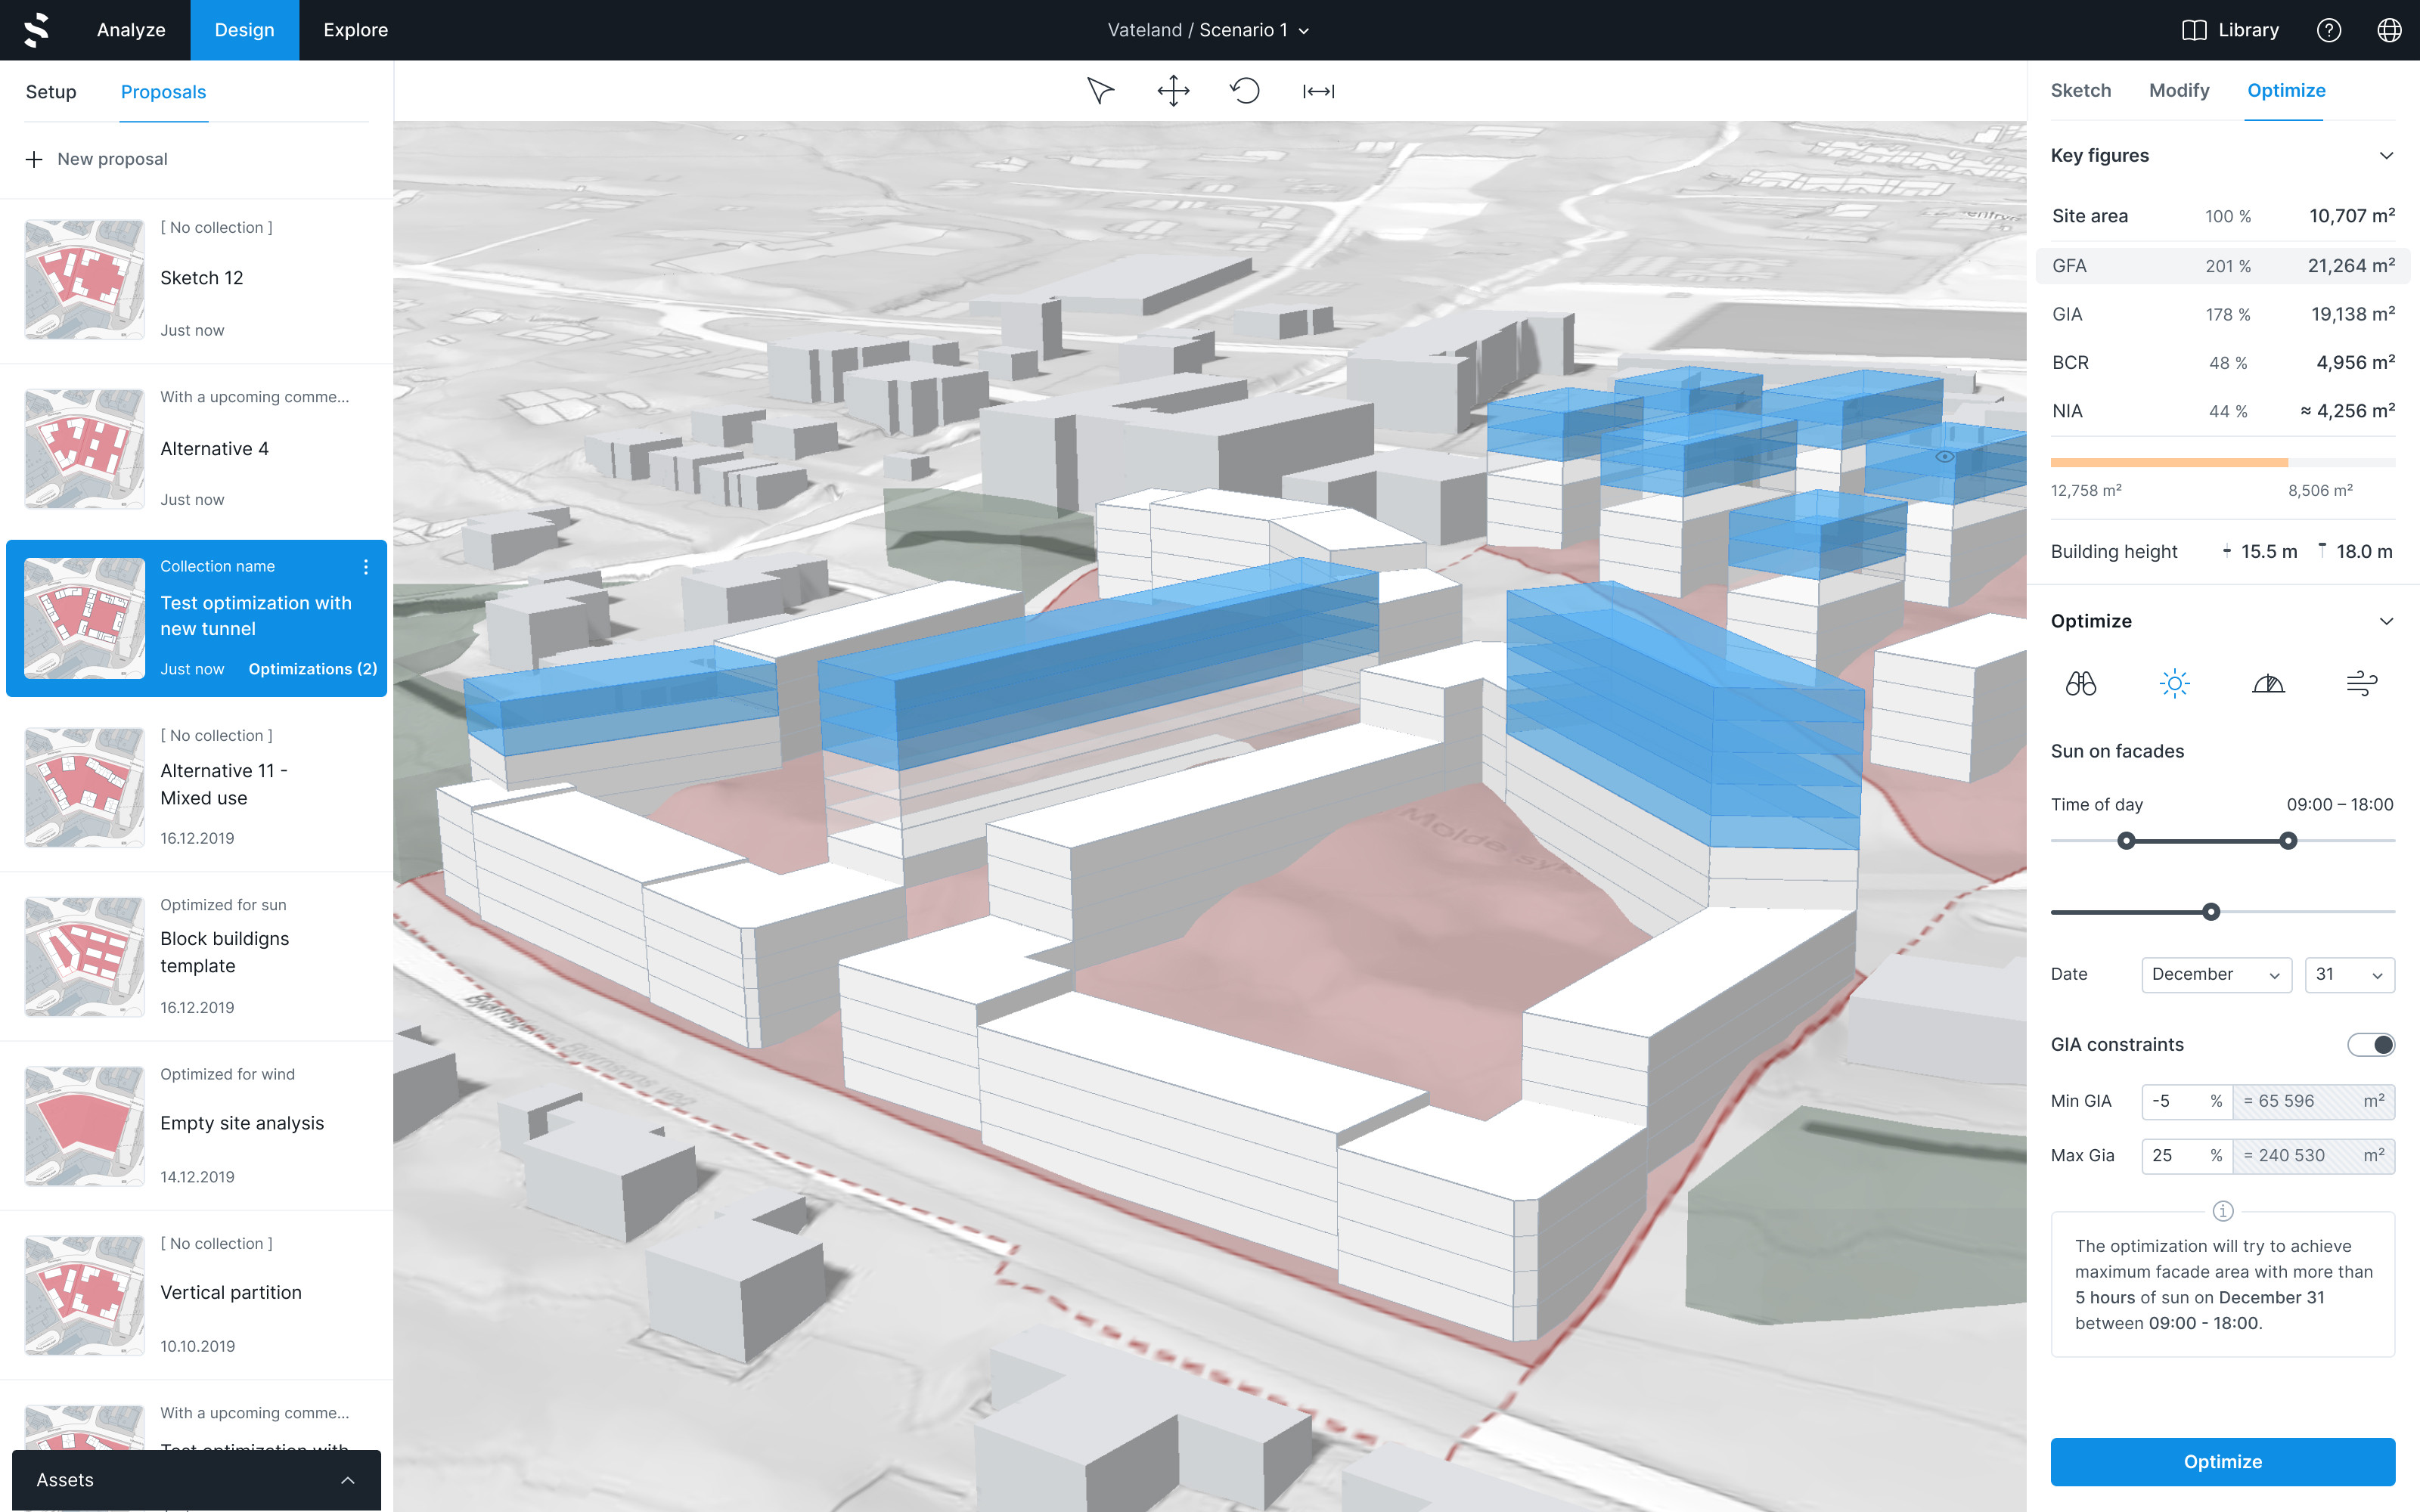
Task: Open the day dropdown showing 31
Action: pyautogui.click(x=2348, y=975)
